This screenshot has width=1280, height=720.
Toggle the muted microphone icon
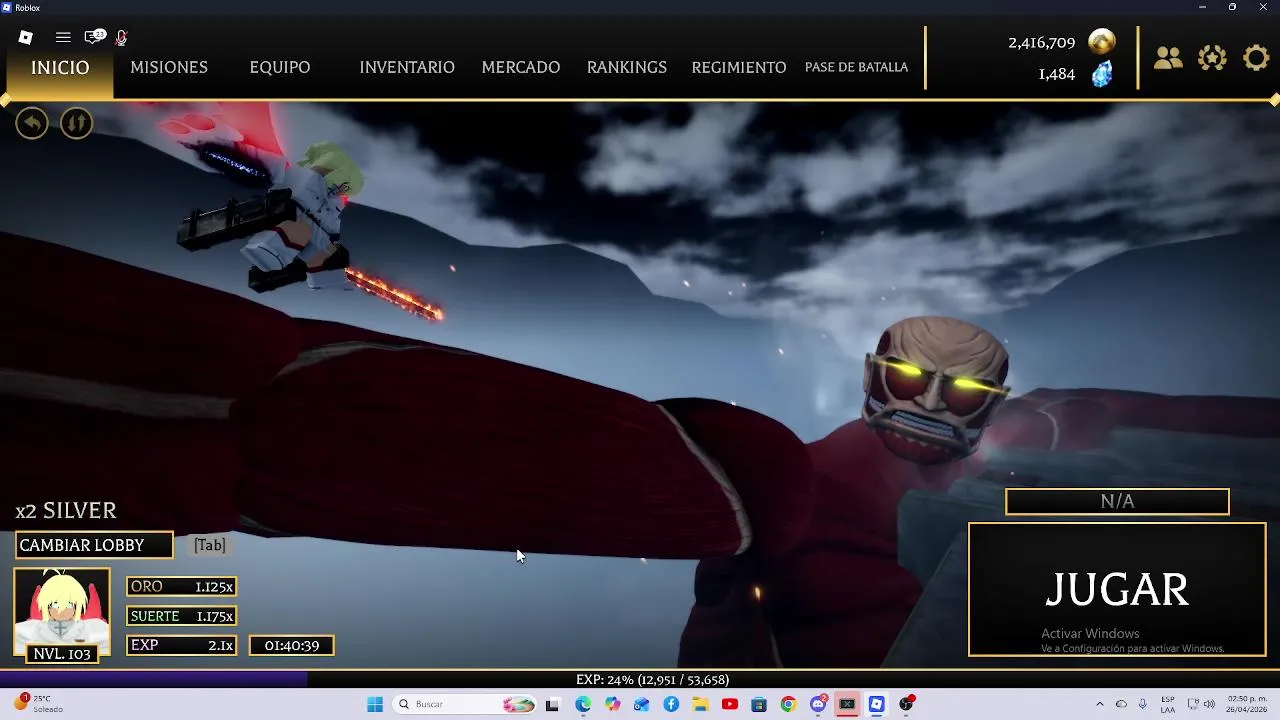(121, 37)
